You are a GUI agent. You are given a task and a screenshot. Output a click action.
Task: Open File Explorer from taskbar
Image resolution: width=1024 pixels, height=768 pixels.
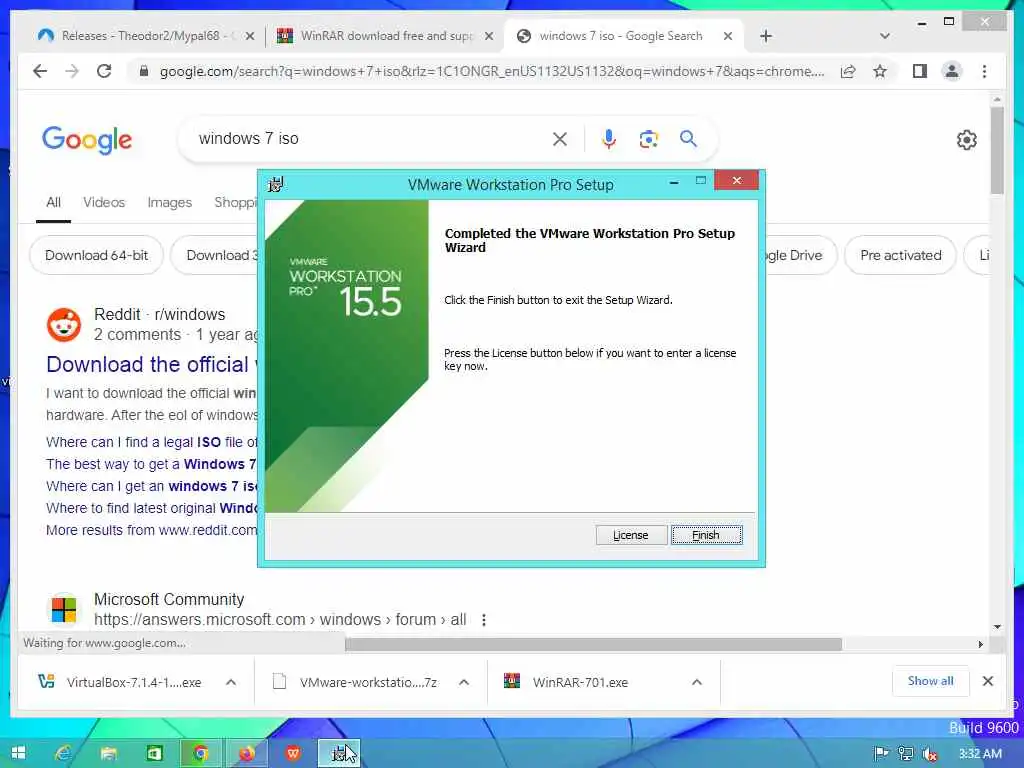click(x=108, y=754)
